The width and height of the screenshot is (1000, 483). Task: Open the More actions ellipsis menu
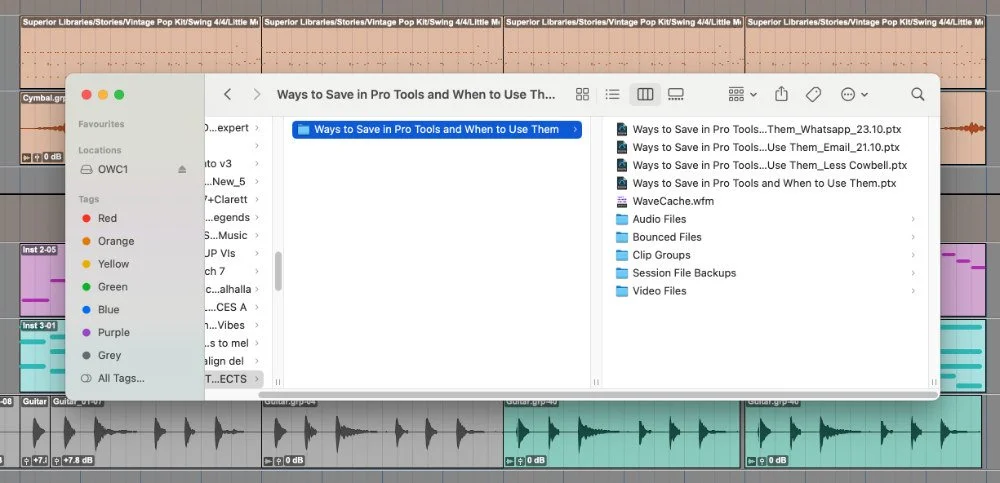854,94
